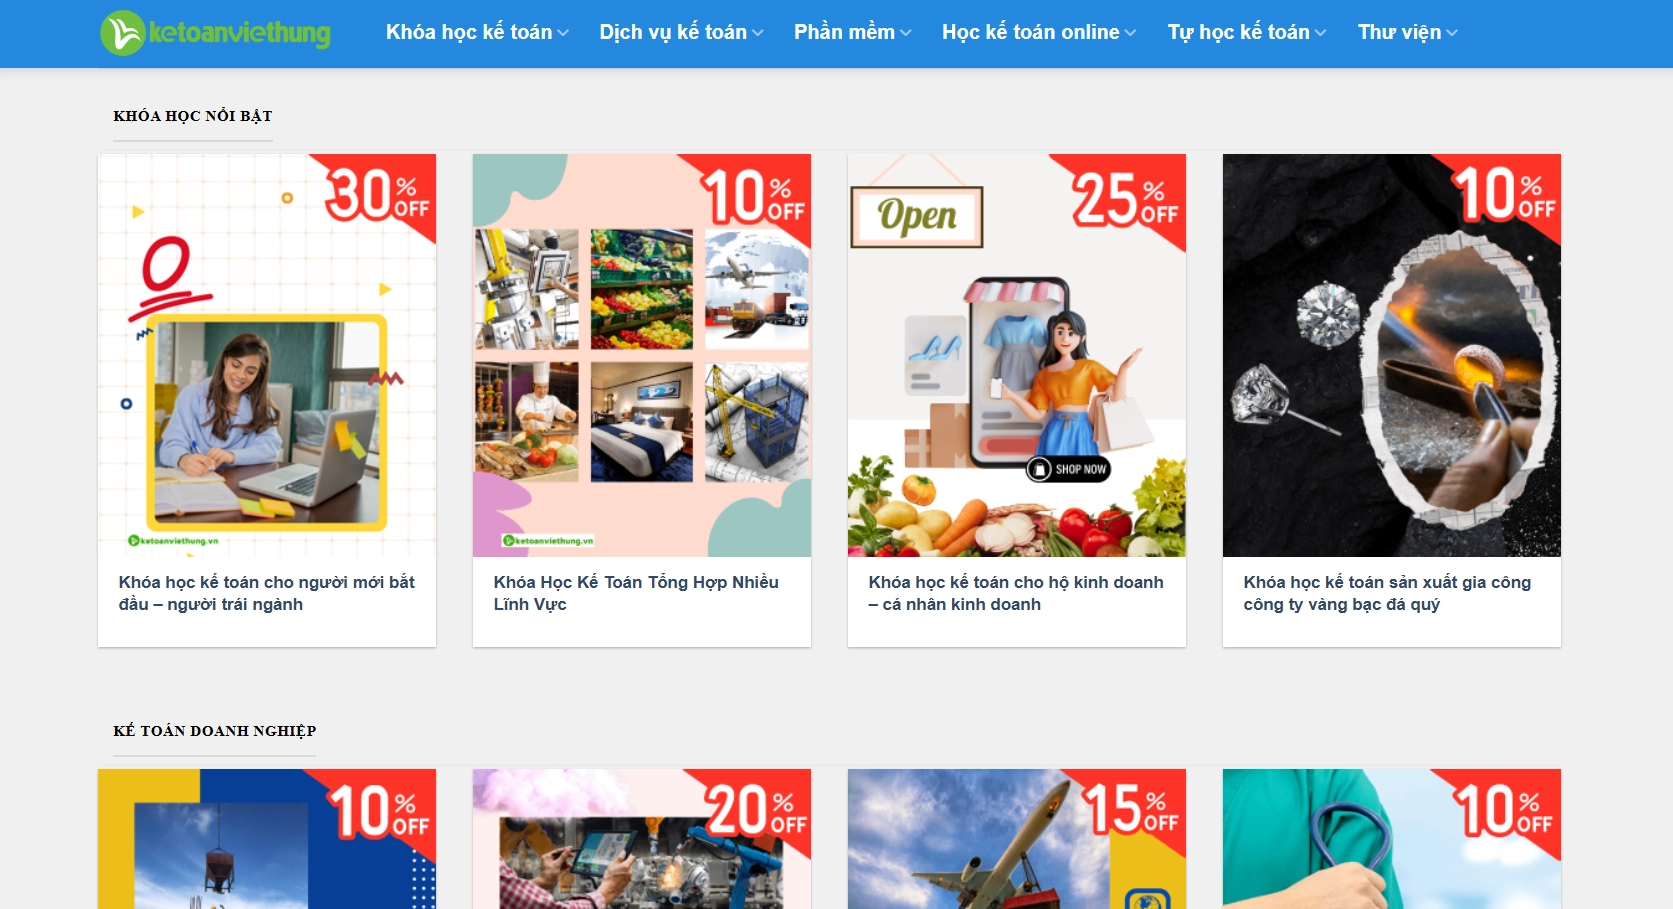Expand the Phần mềm chevron

tap(906, 33)
